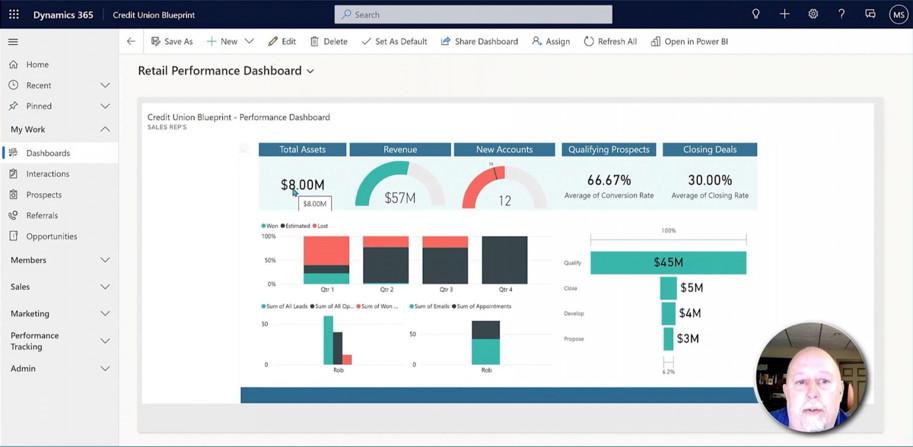Open the Retail Performance Dashboard selector dropdown
The width and height of the screenshot is (913, 447).
pyautogui.click(x=310, y=71)
